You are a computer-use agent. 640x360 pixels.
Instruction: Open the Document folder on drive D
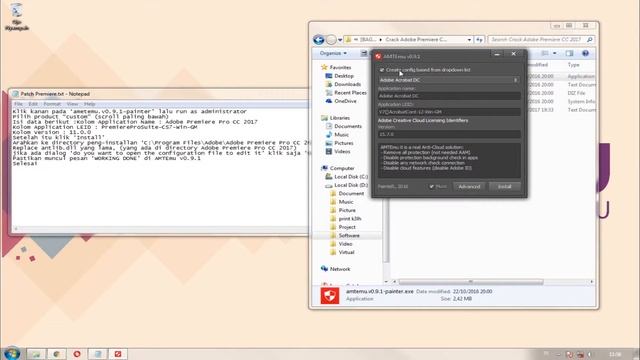tap(351, 193)
